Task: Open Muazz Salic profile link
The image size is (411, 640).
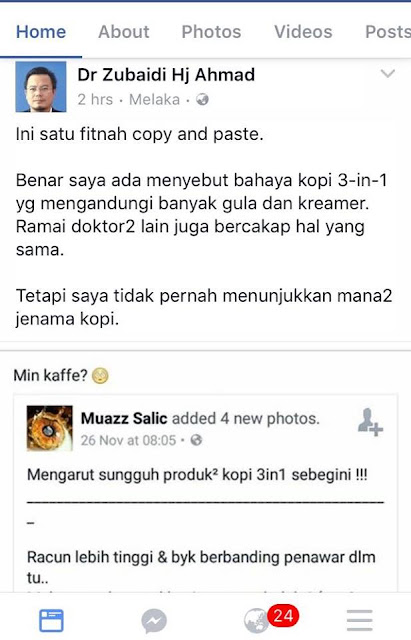Action: (x=124, y=418)
